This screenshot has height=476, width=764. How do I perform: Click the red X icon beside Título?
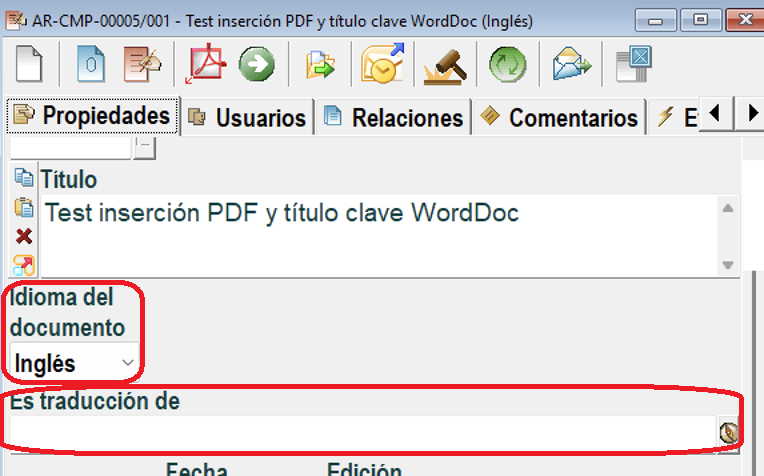coord(23,237)
